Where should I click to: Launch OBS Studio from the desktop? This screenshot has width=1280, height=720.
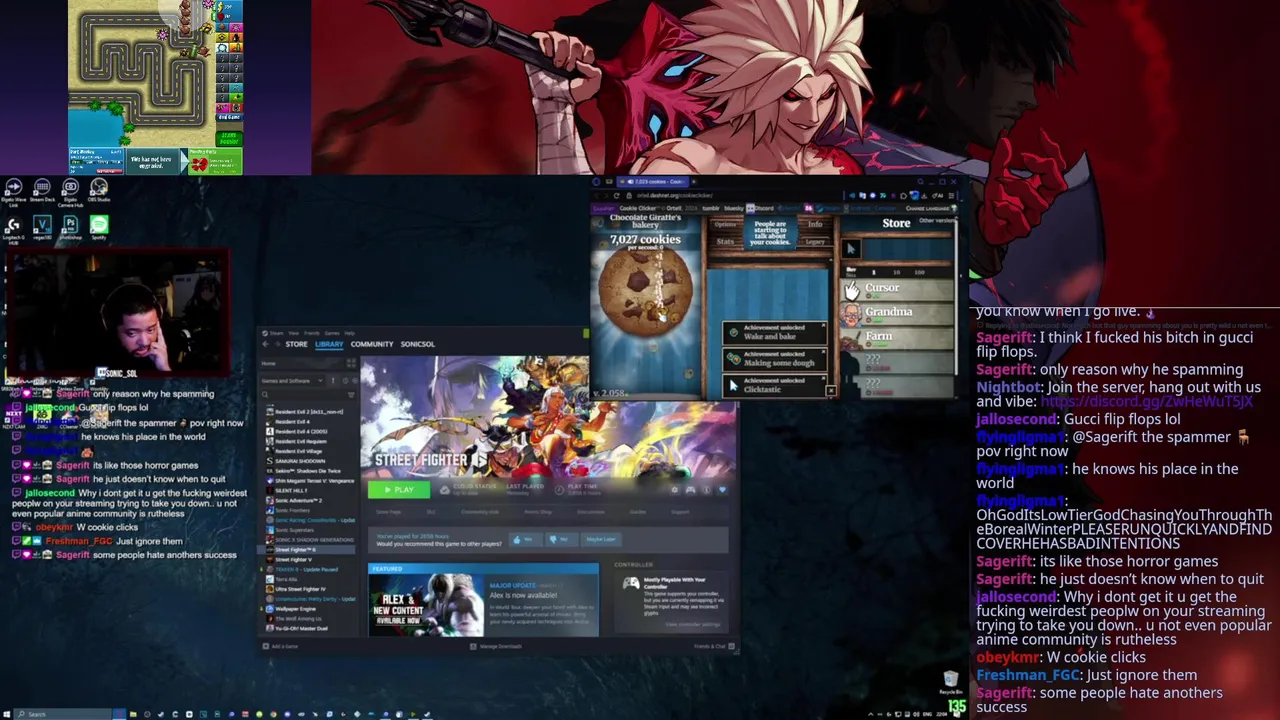[x=98, y=190]
